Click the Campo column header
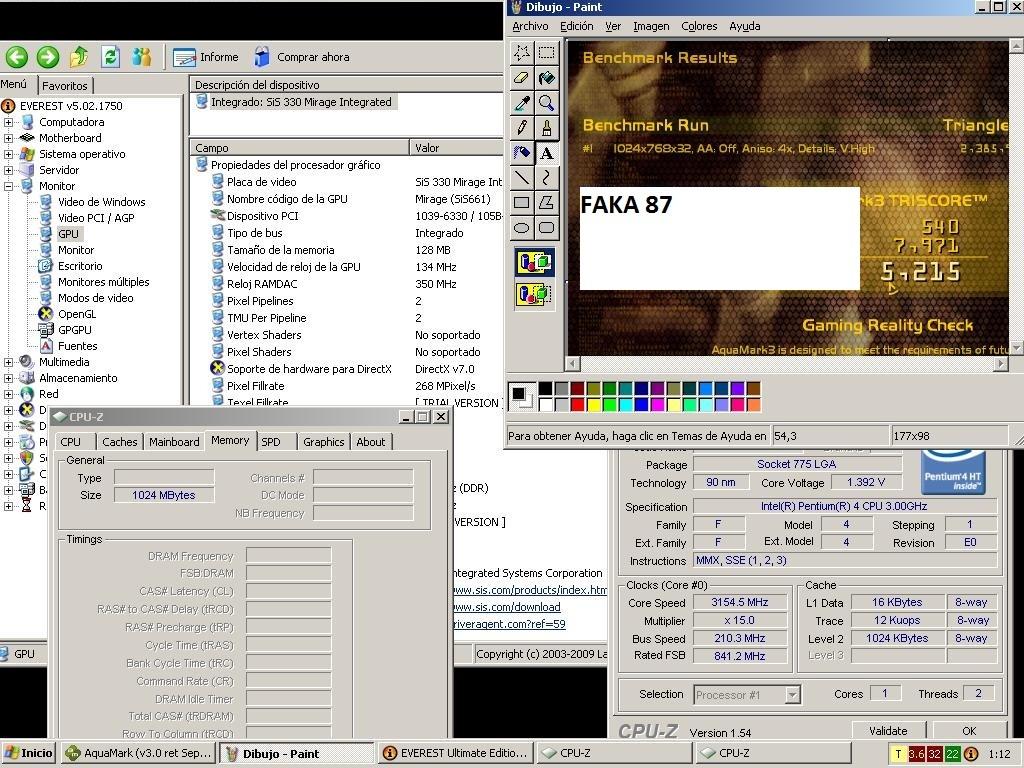 click(300, 148)
